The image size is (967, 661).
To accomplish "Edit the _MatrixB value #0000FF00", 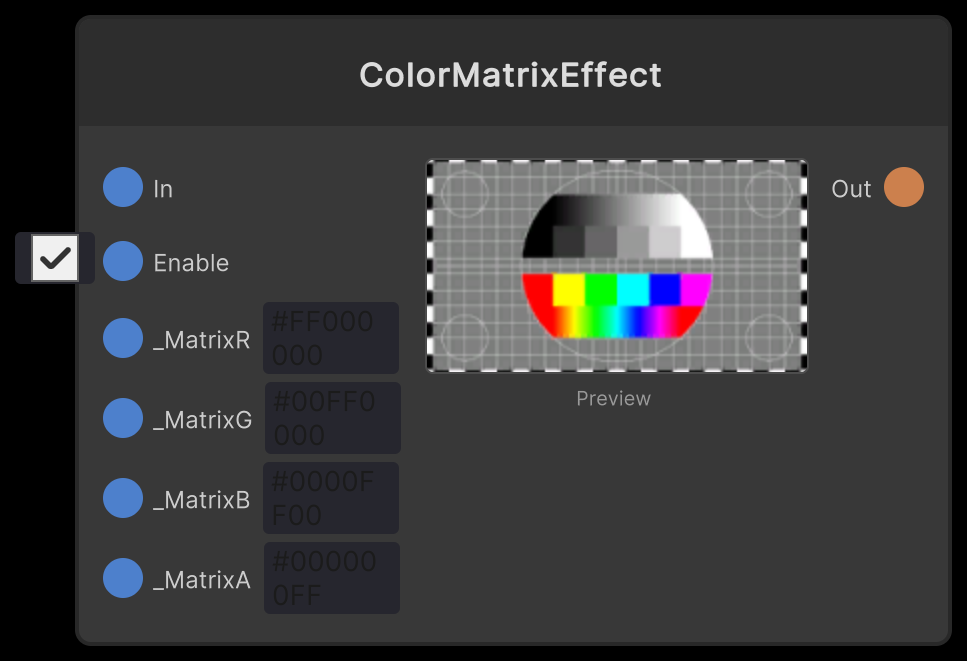I will pyautogui.click(x=331, y=498).
